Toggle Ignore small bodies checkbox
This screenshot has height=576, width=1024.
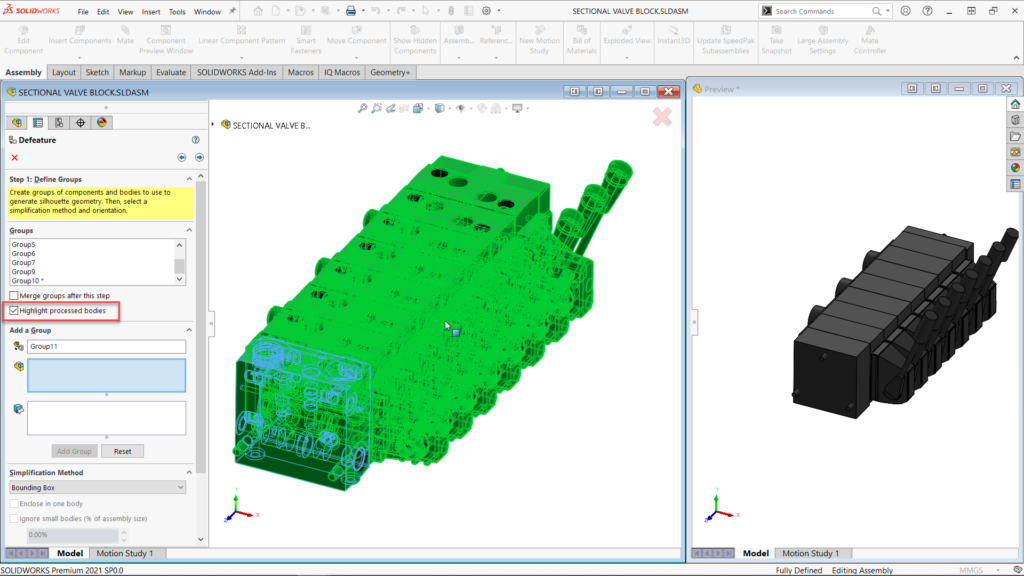point(14,519)
